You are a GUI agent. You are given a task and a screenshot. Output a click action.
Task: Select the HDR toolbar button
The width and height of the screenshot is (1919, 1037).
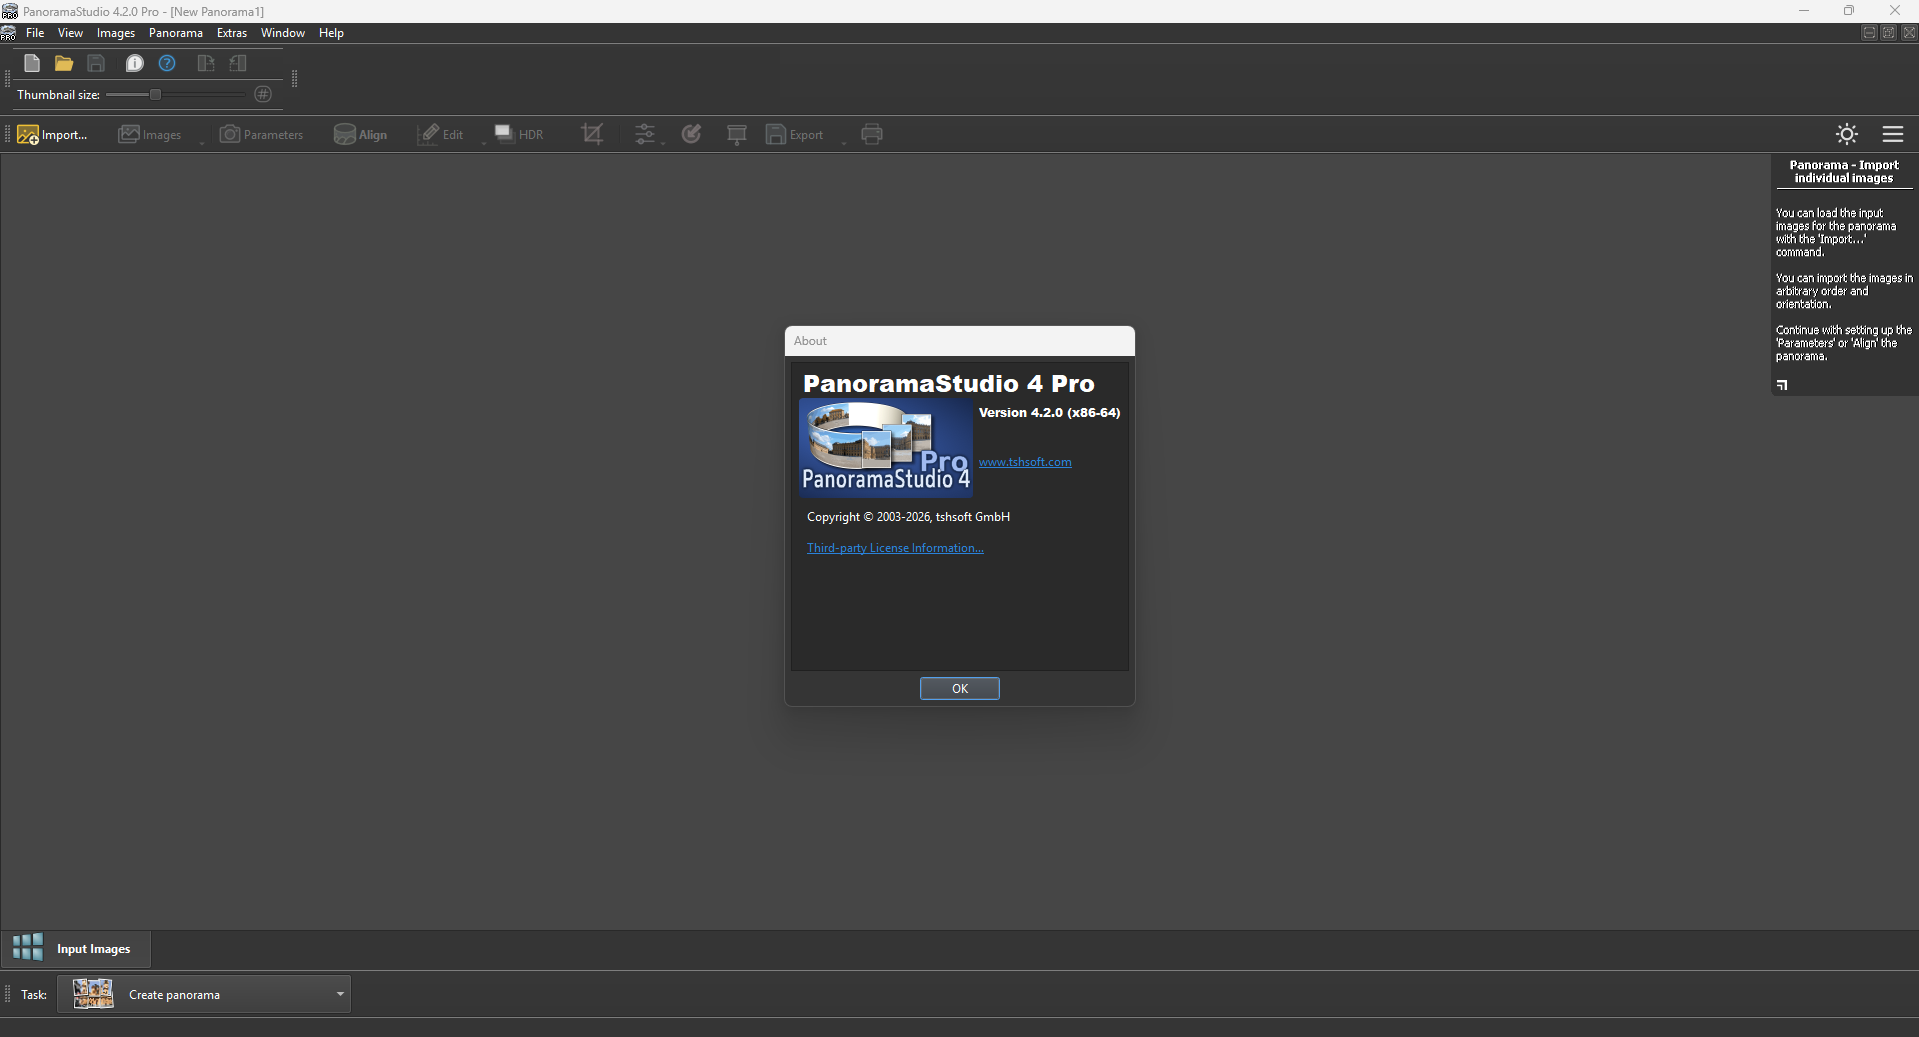click(519, 135)
